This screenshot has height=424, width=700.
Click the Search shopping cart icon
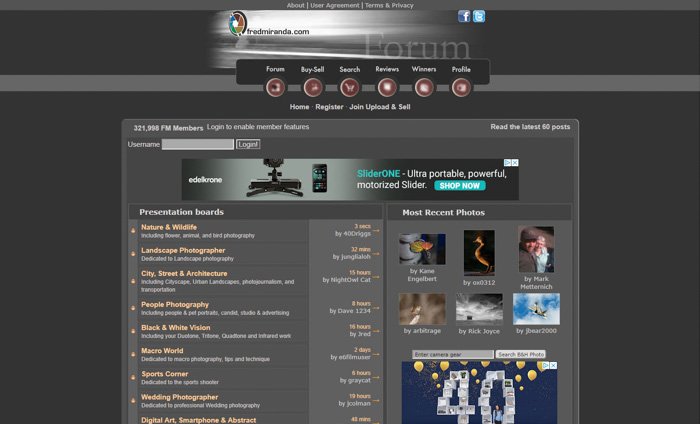pyautogui.click(x=350, y=87)
